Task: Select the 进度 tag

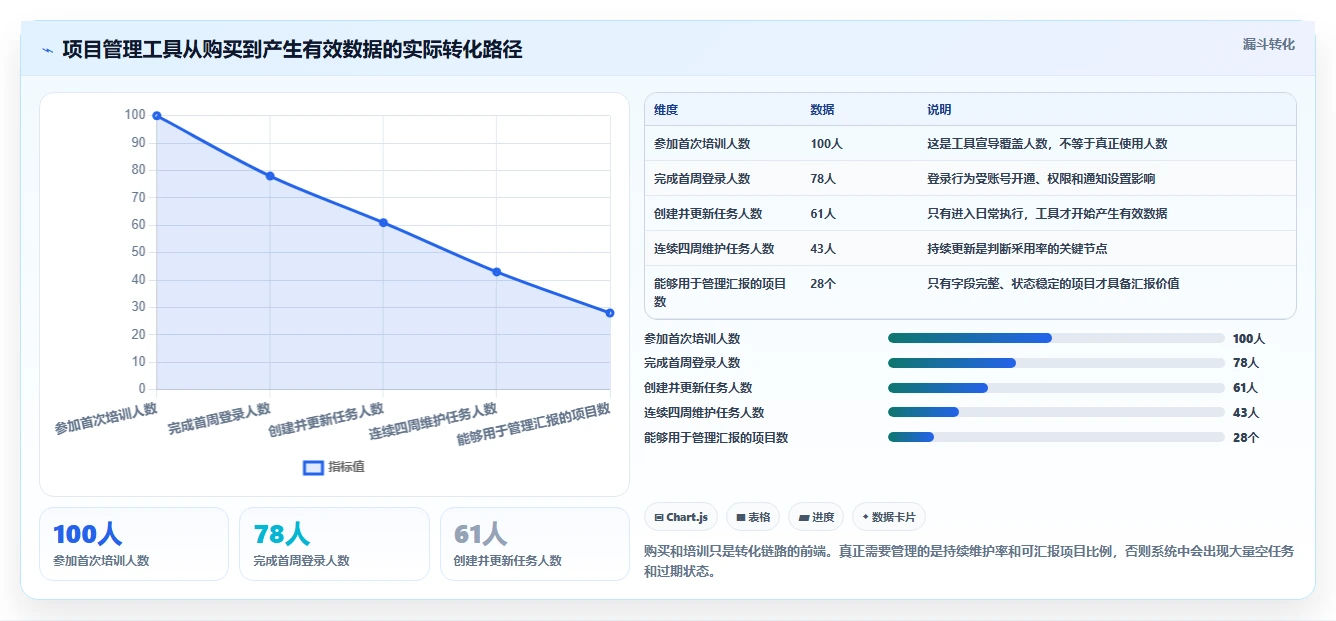Action: coord(816,517)
